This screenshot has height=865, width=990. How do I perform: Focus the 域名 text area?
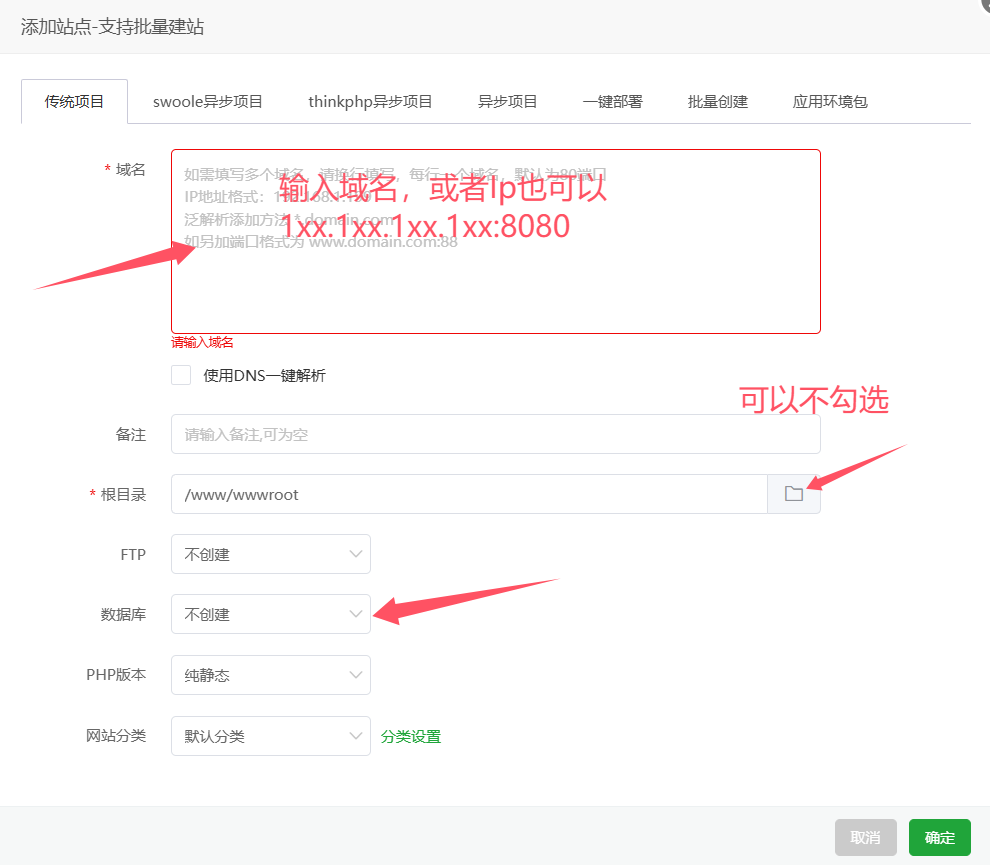[496, 242]
